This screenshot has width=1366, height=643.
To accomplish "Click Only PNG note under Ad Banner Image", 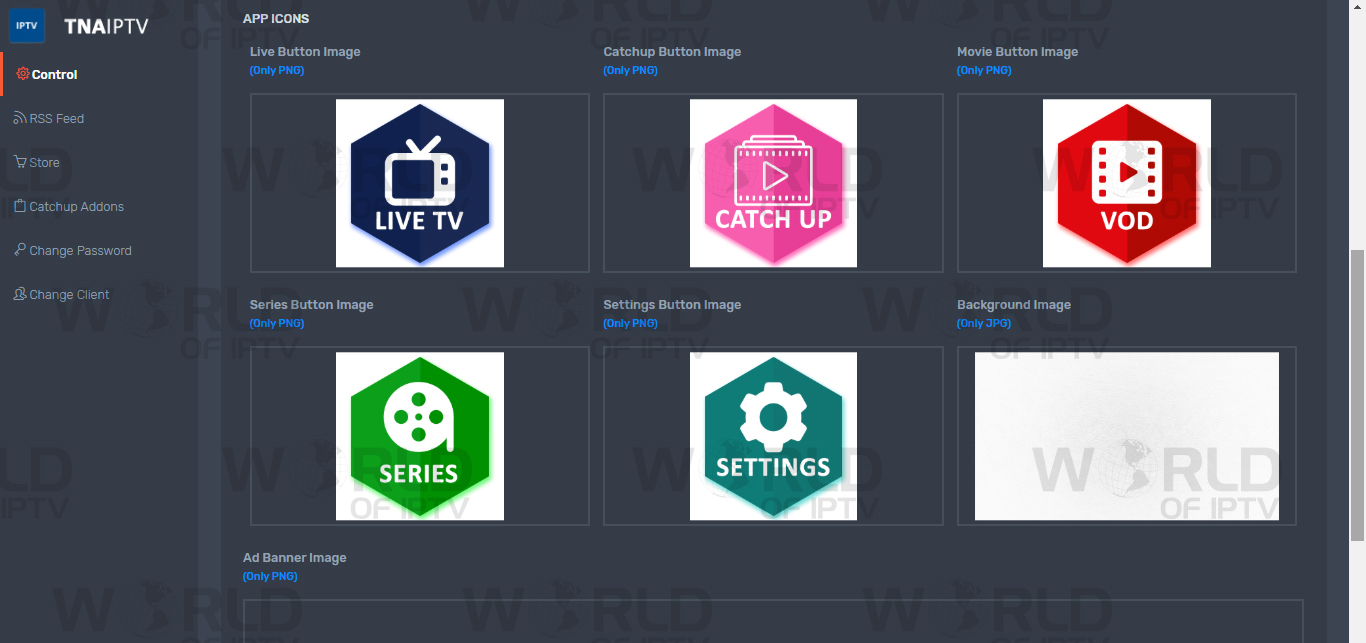I will click(270, 576).
